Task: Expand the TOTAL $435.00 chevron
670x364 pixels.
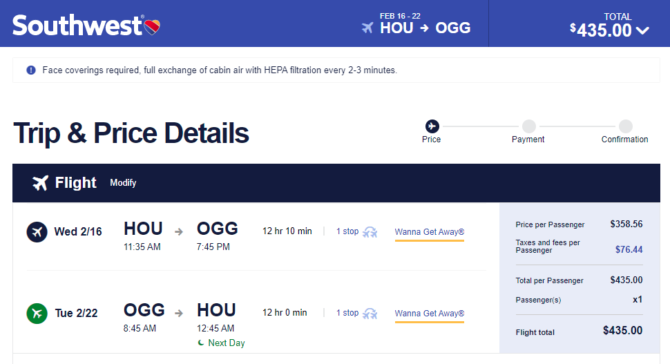Action: [x=643, y=30]
